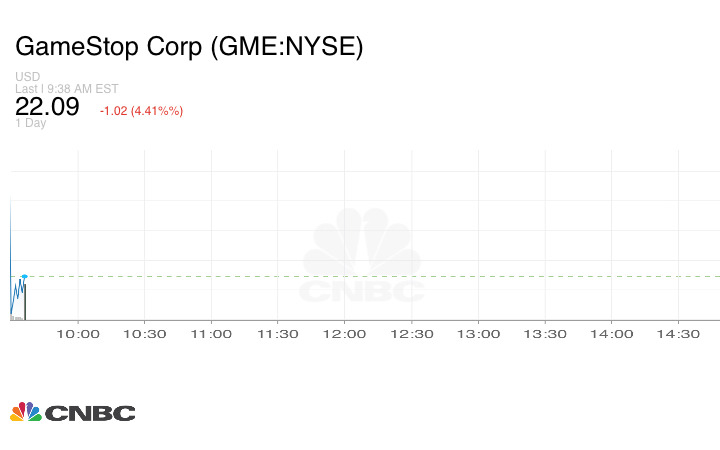
Task: Click the green dashed previous-close line
Action: (400, 276)
